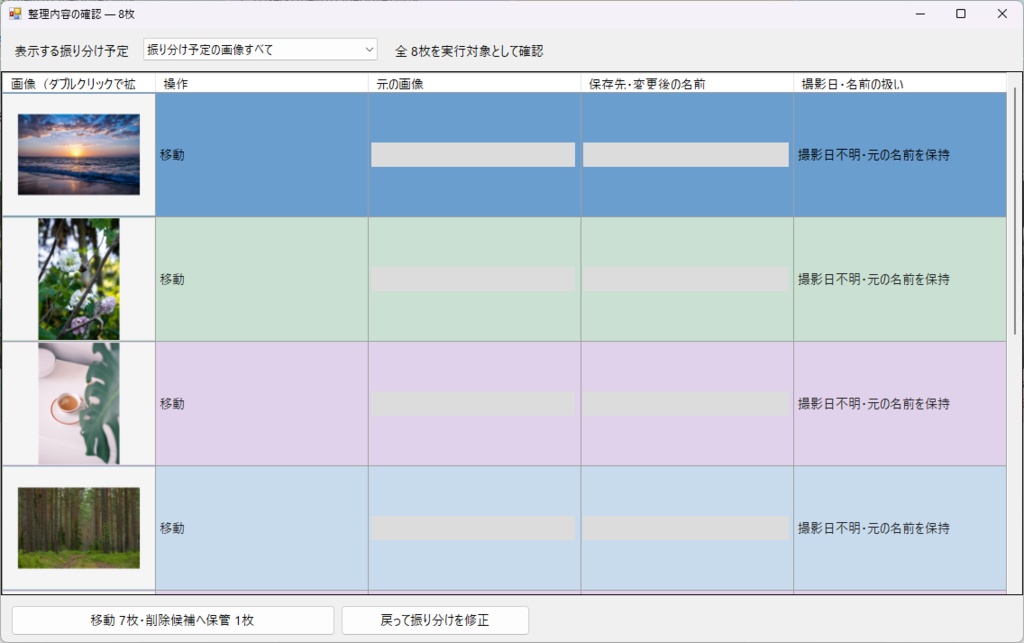Click the 元の画像 cell in forest row
Viewport: 1024px width, 643px height.
pyautogui.click(x=475, y=527)
